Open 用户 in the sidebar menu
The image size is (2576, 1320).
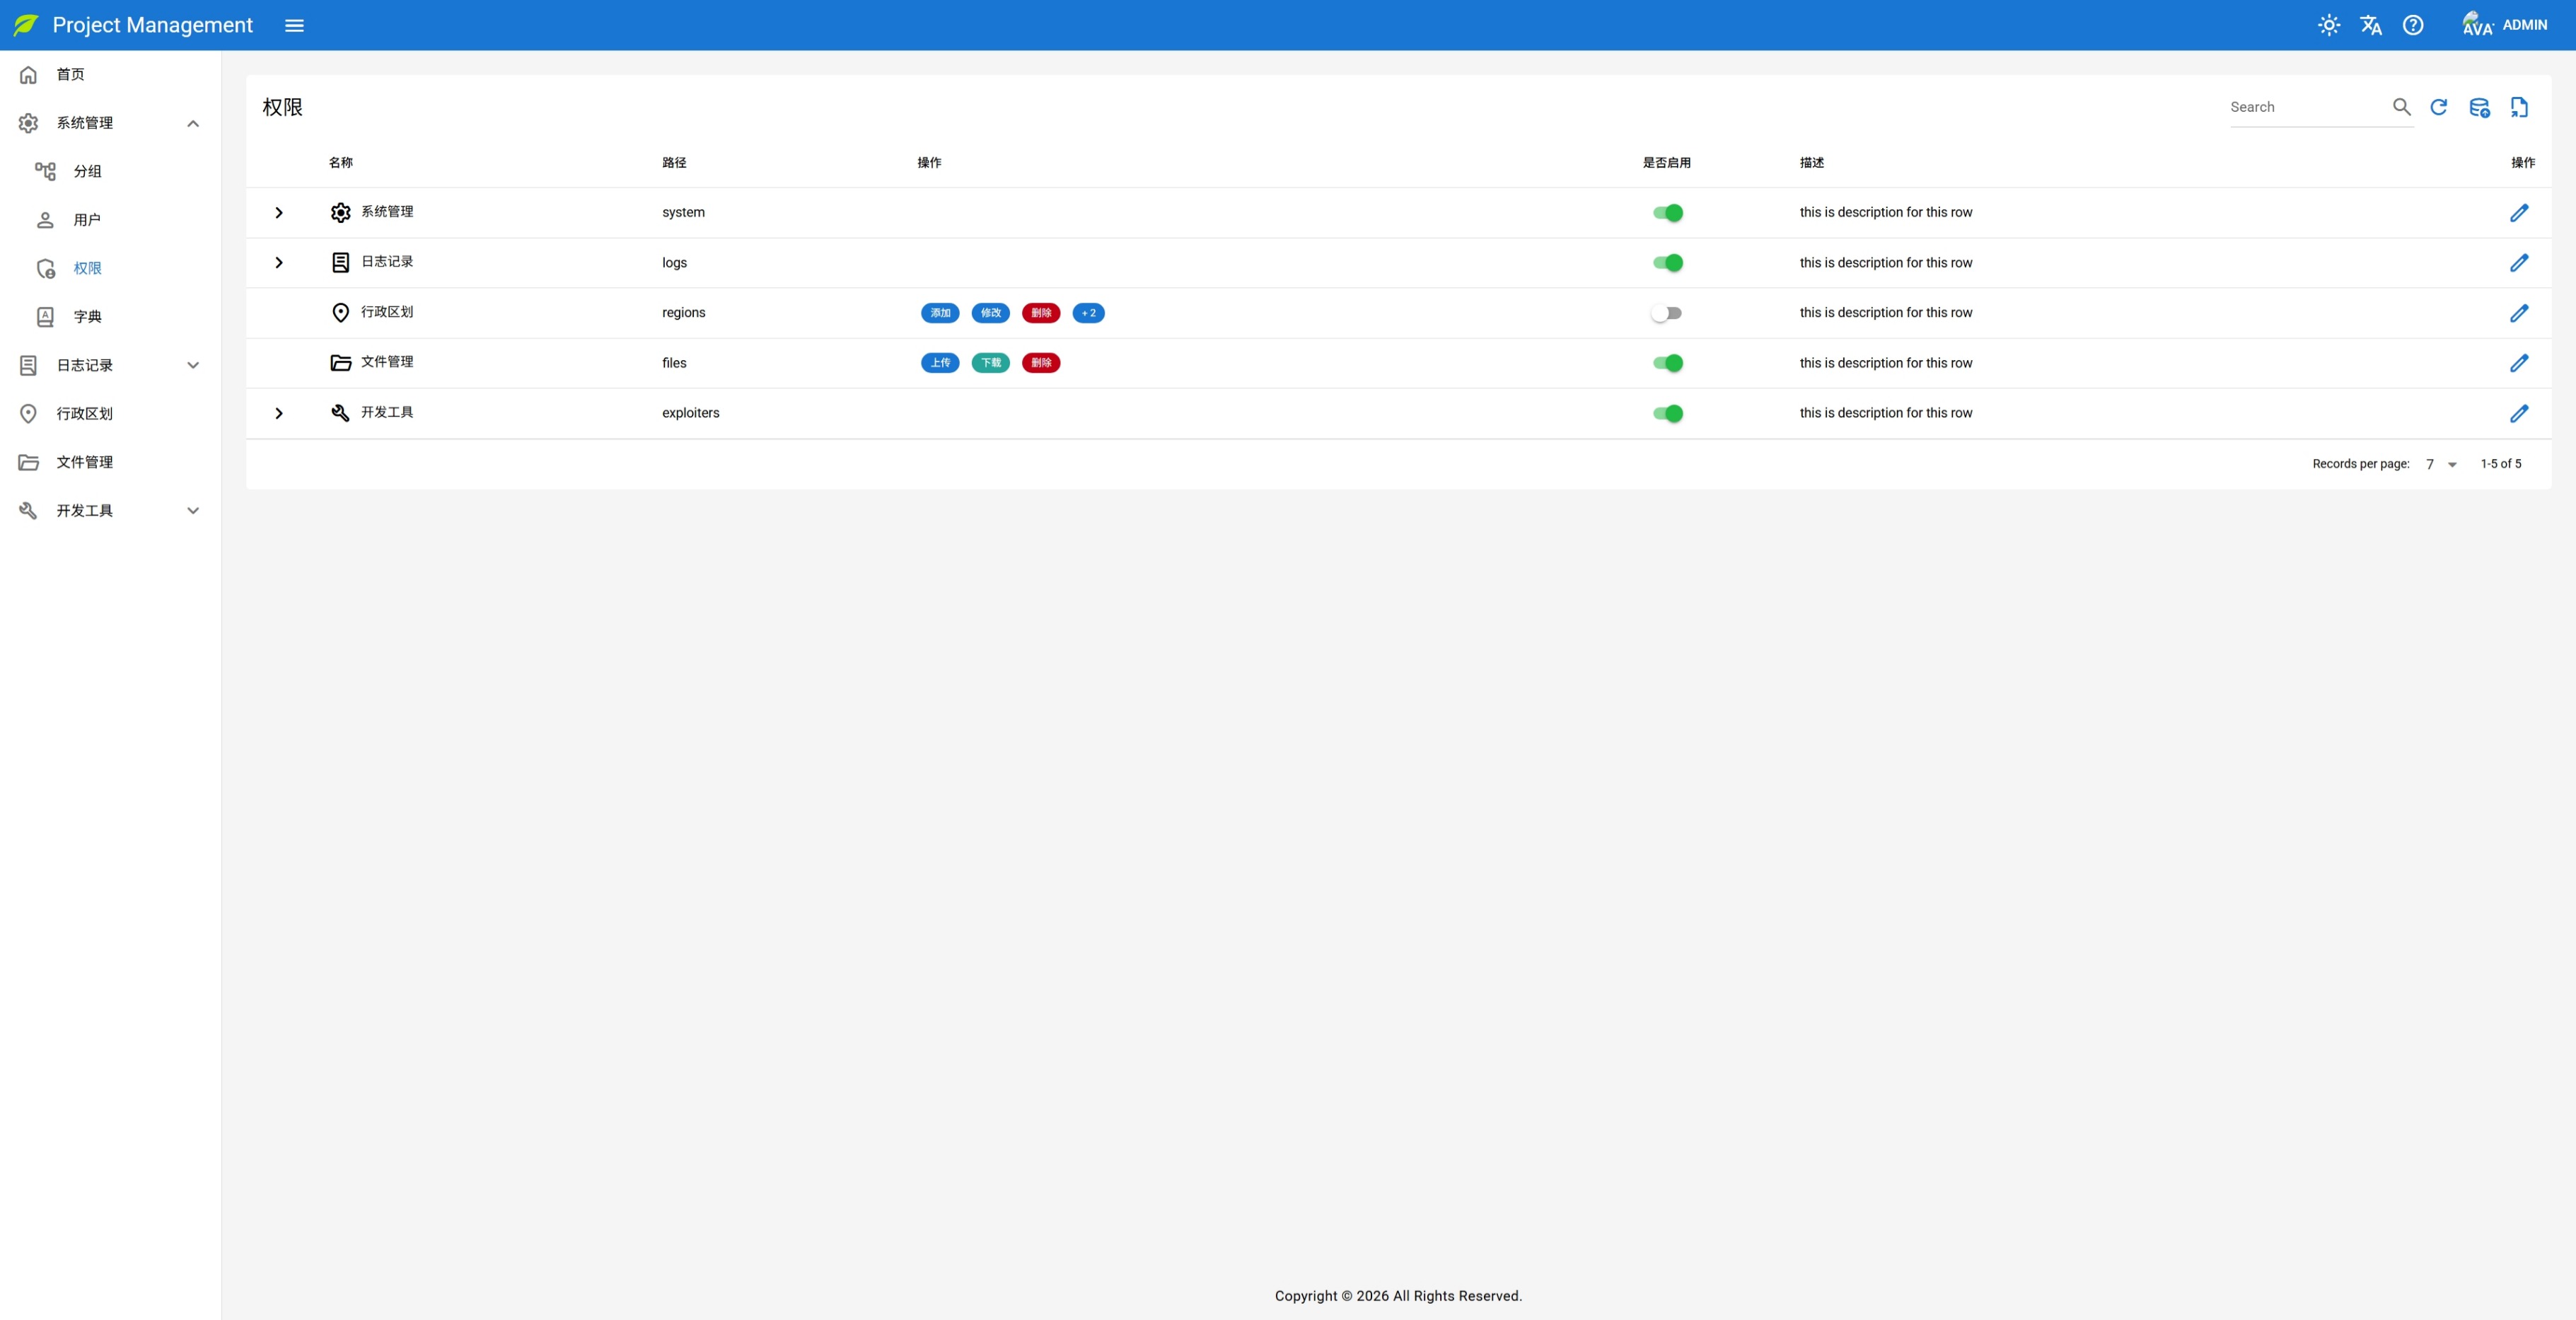tap(87, 220)
